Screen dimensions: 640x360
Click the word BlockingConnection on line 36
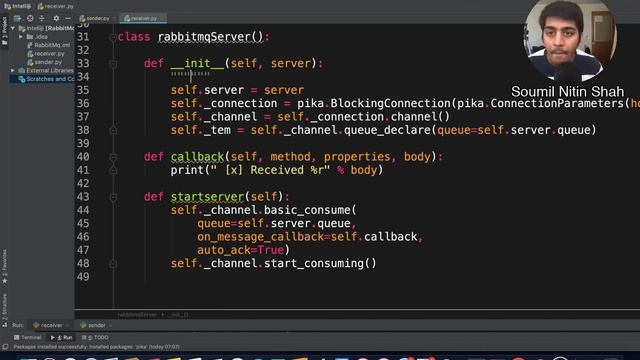point(391,103)
